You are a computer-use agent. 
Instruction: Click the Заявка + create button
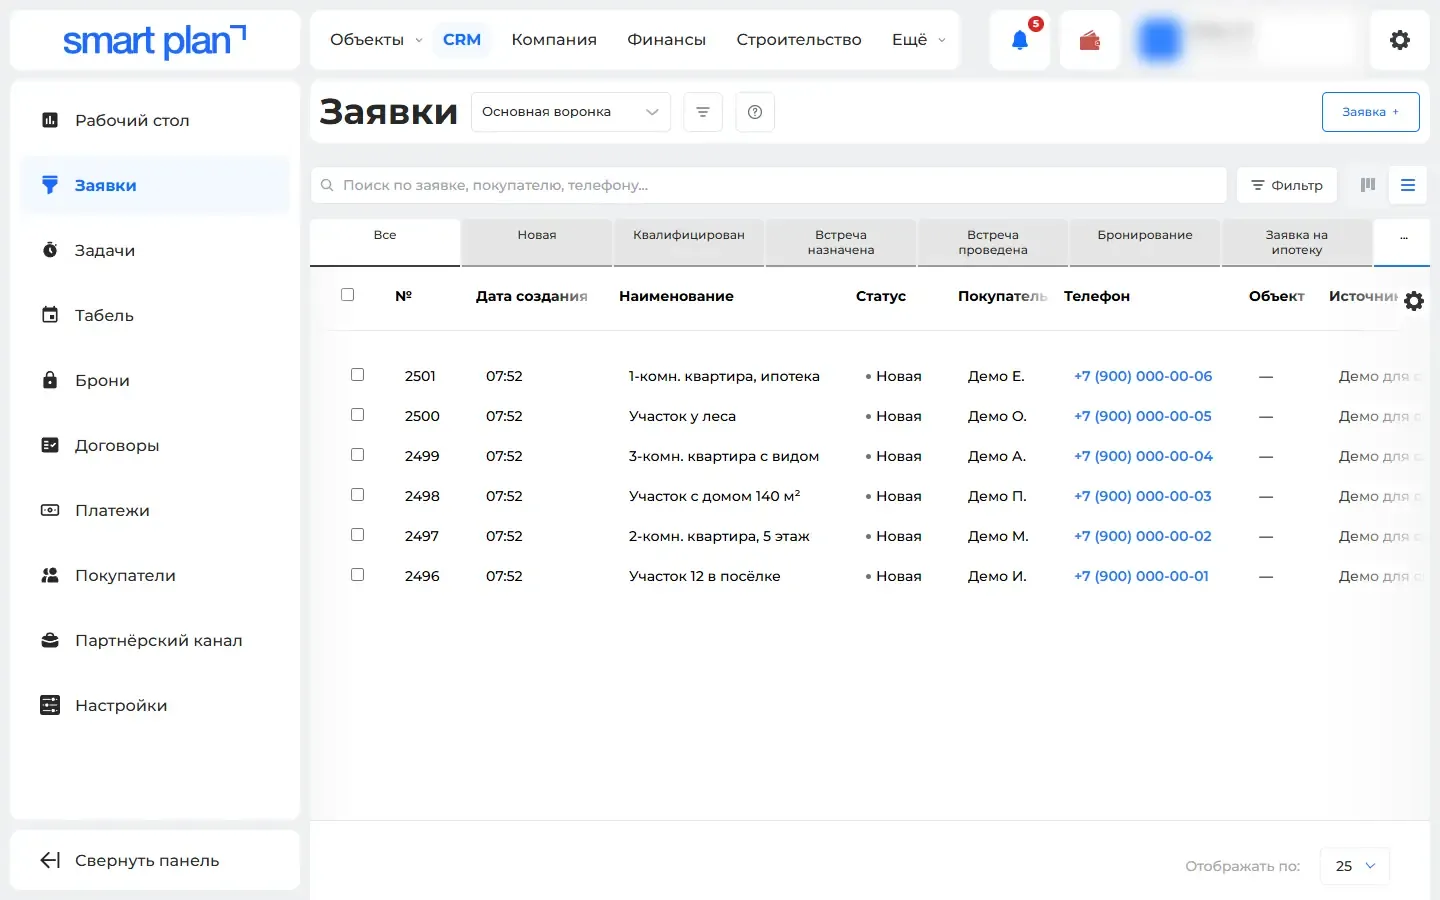click(1371, 112)
